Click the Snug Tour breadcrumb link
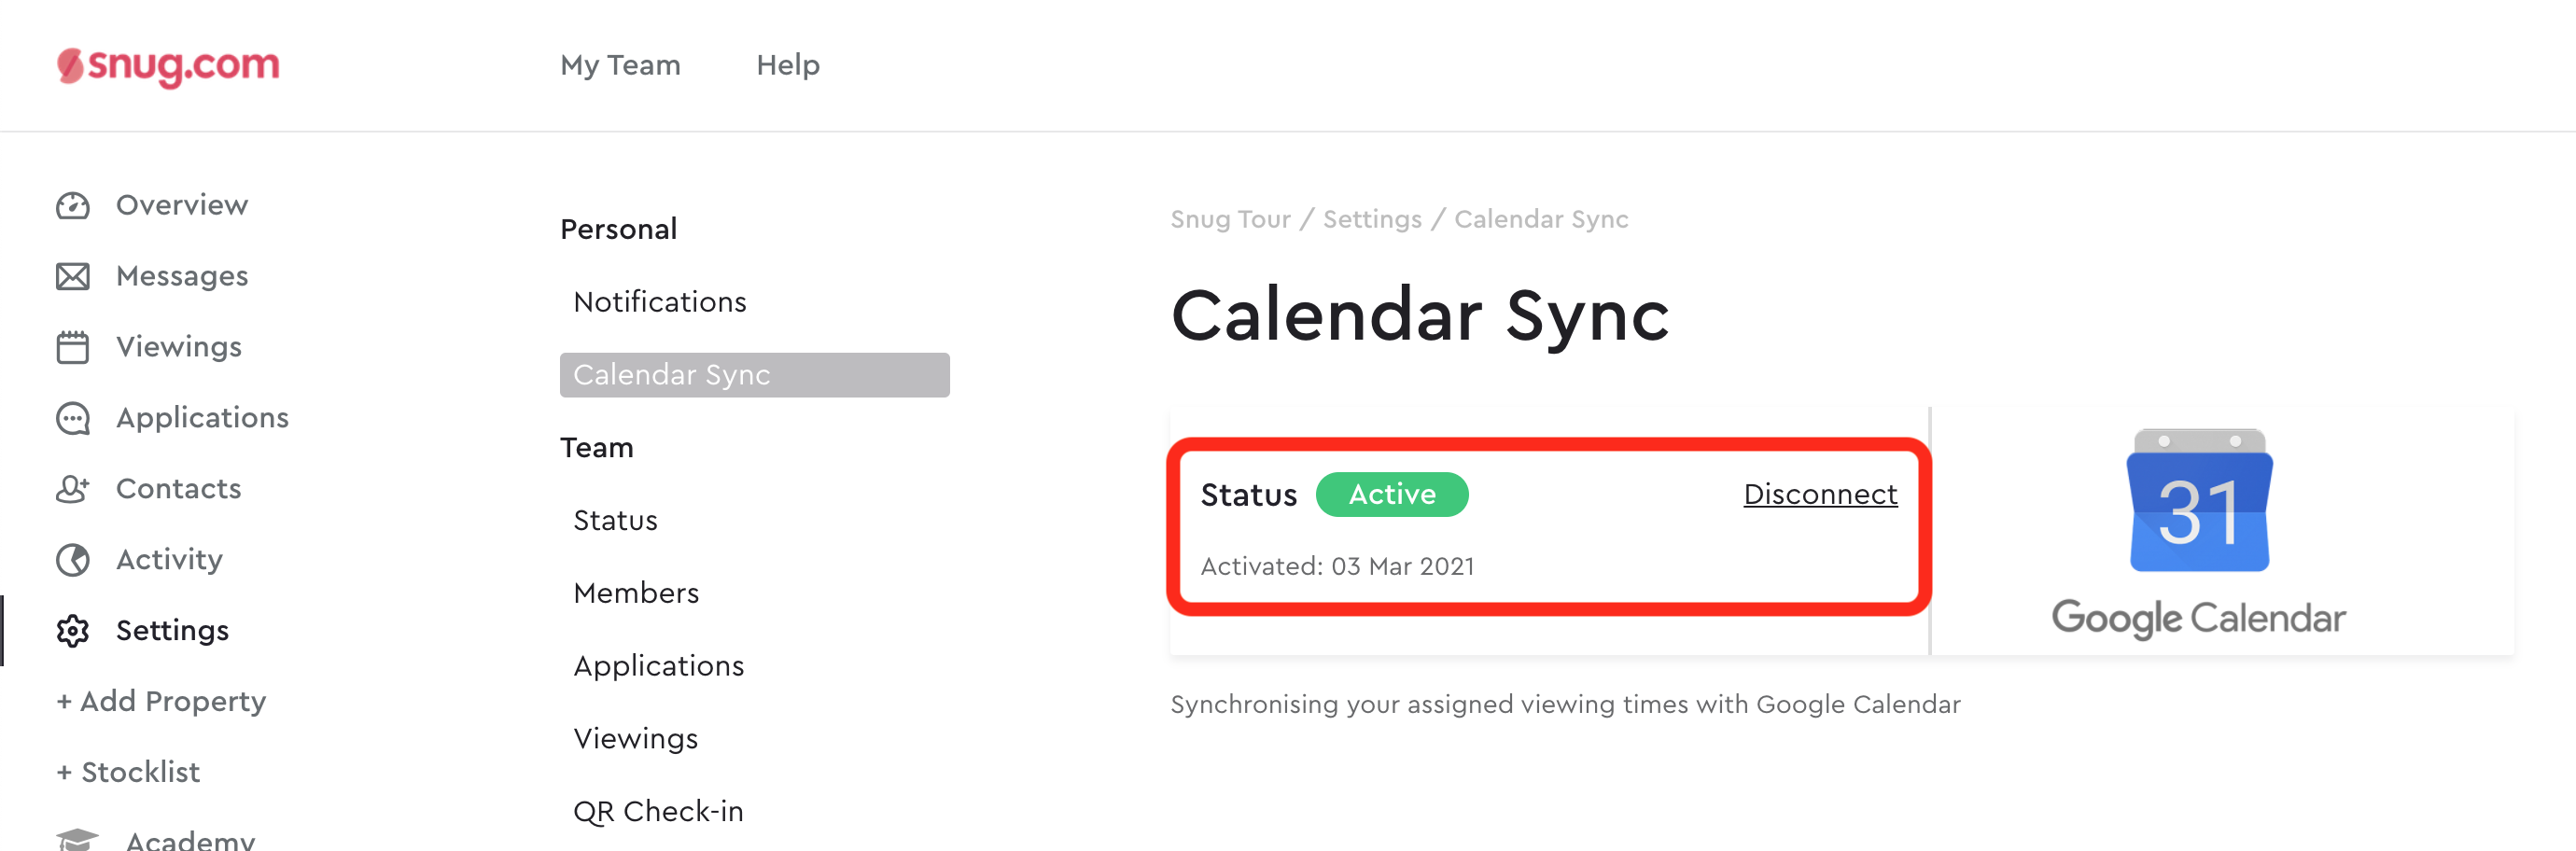Viewport: 2576px width, 851px height. (1230, 219)
